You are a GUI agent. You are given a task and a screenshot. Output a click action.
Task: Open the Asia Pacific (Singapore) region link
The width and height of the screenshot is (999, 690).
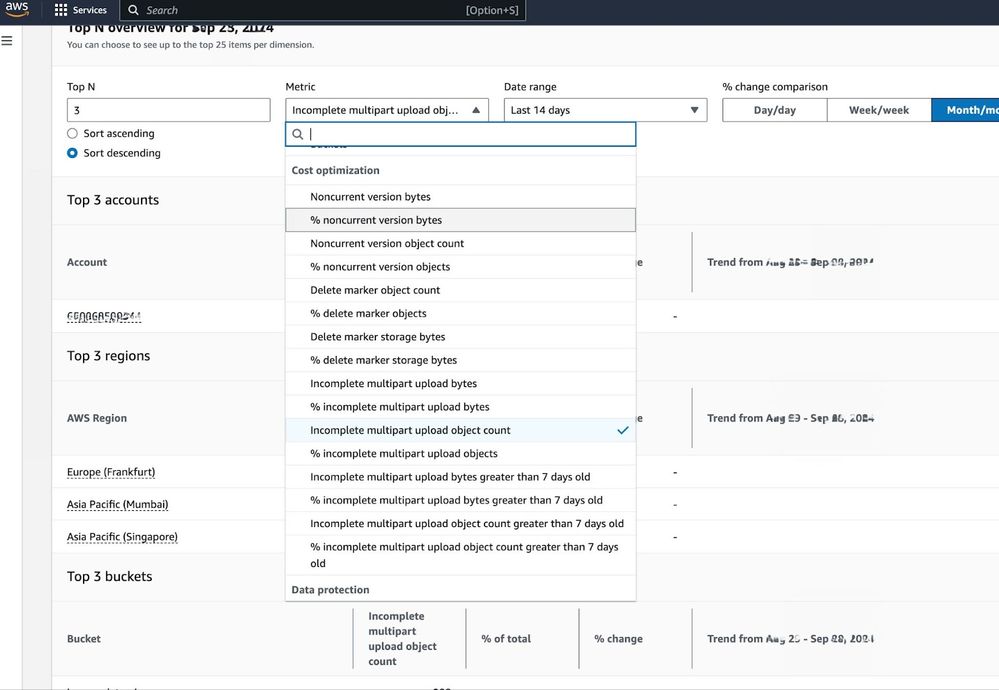[122, 537]
